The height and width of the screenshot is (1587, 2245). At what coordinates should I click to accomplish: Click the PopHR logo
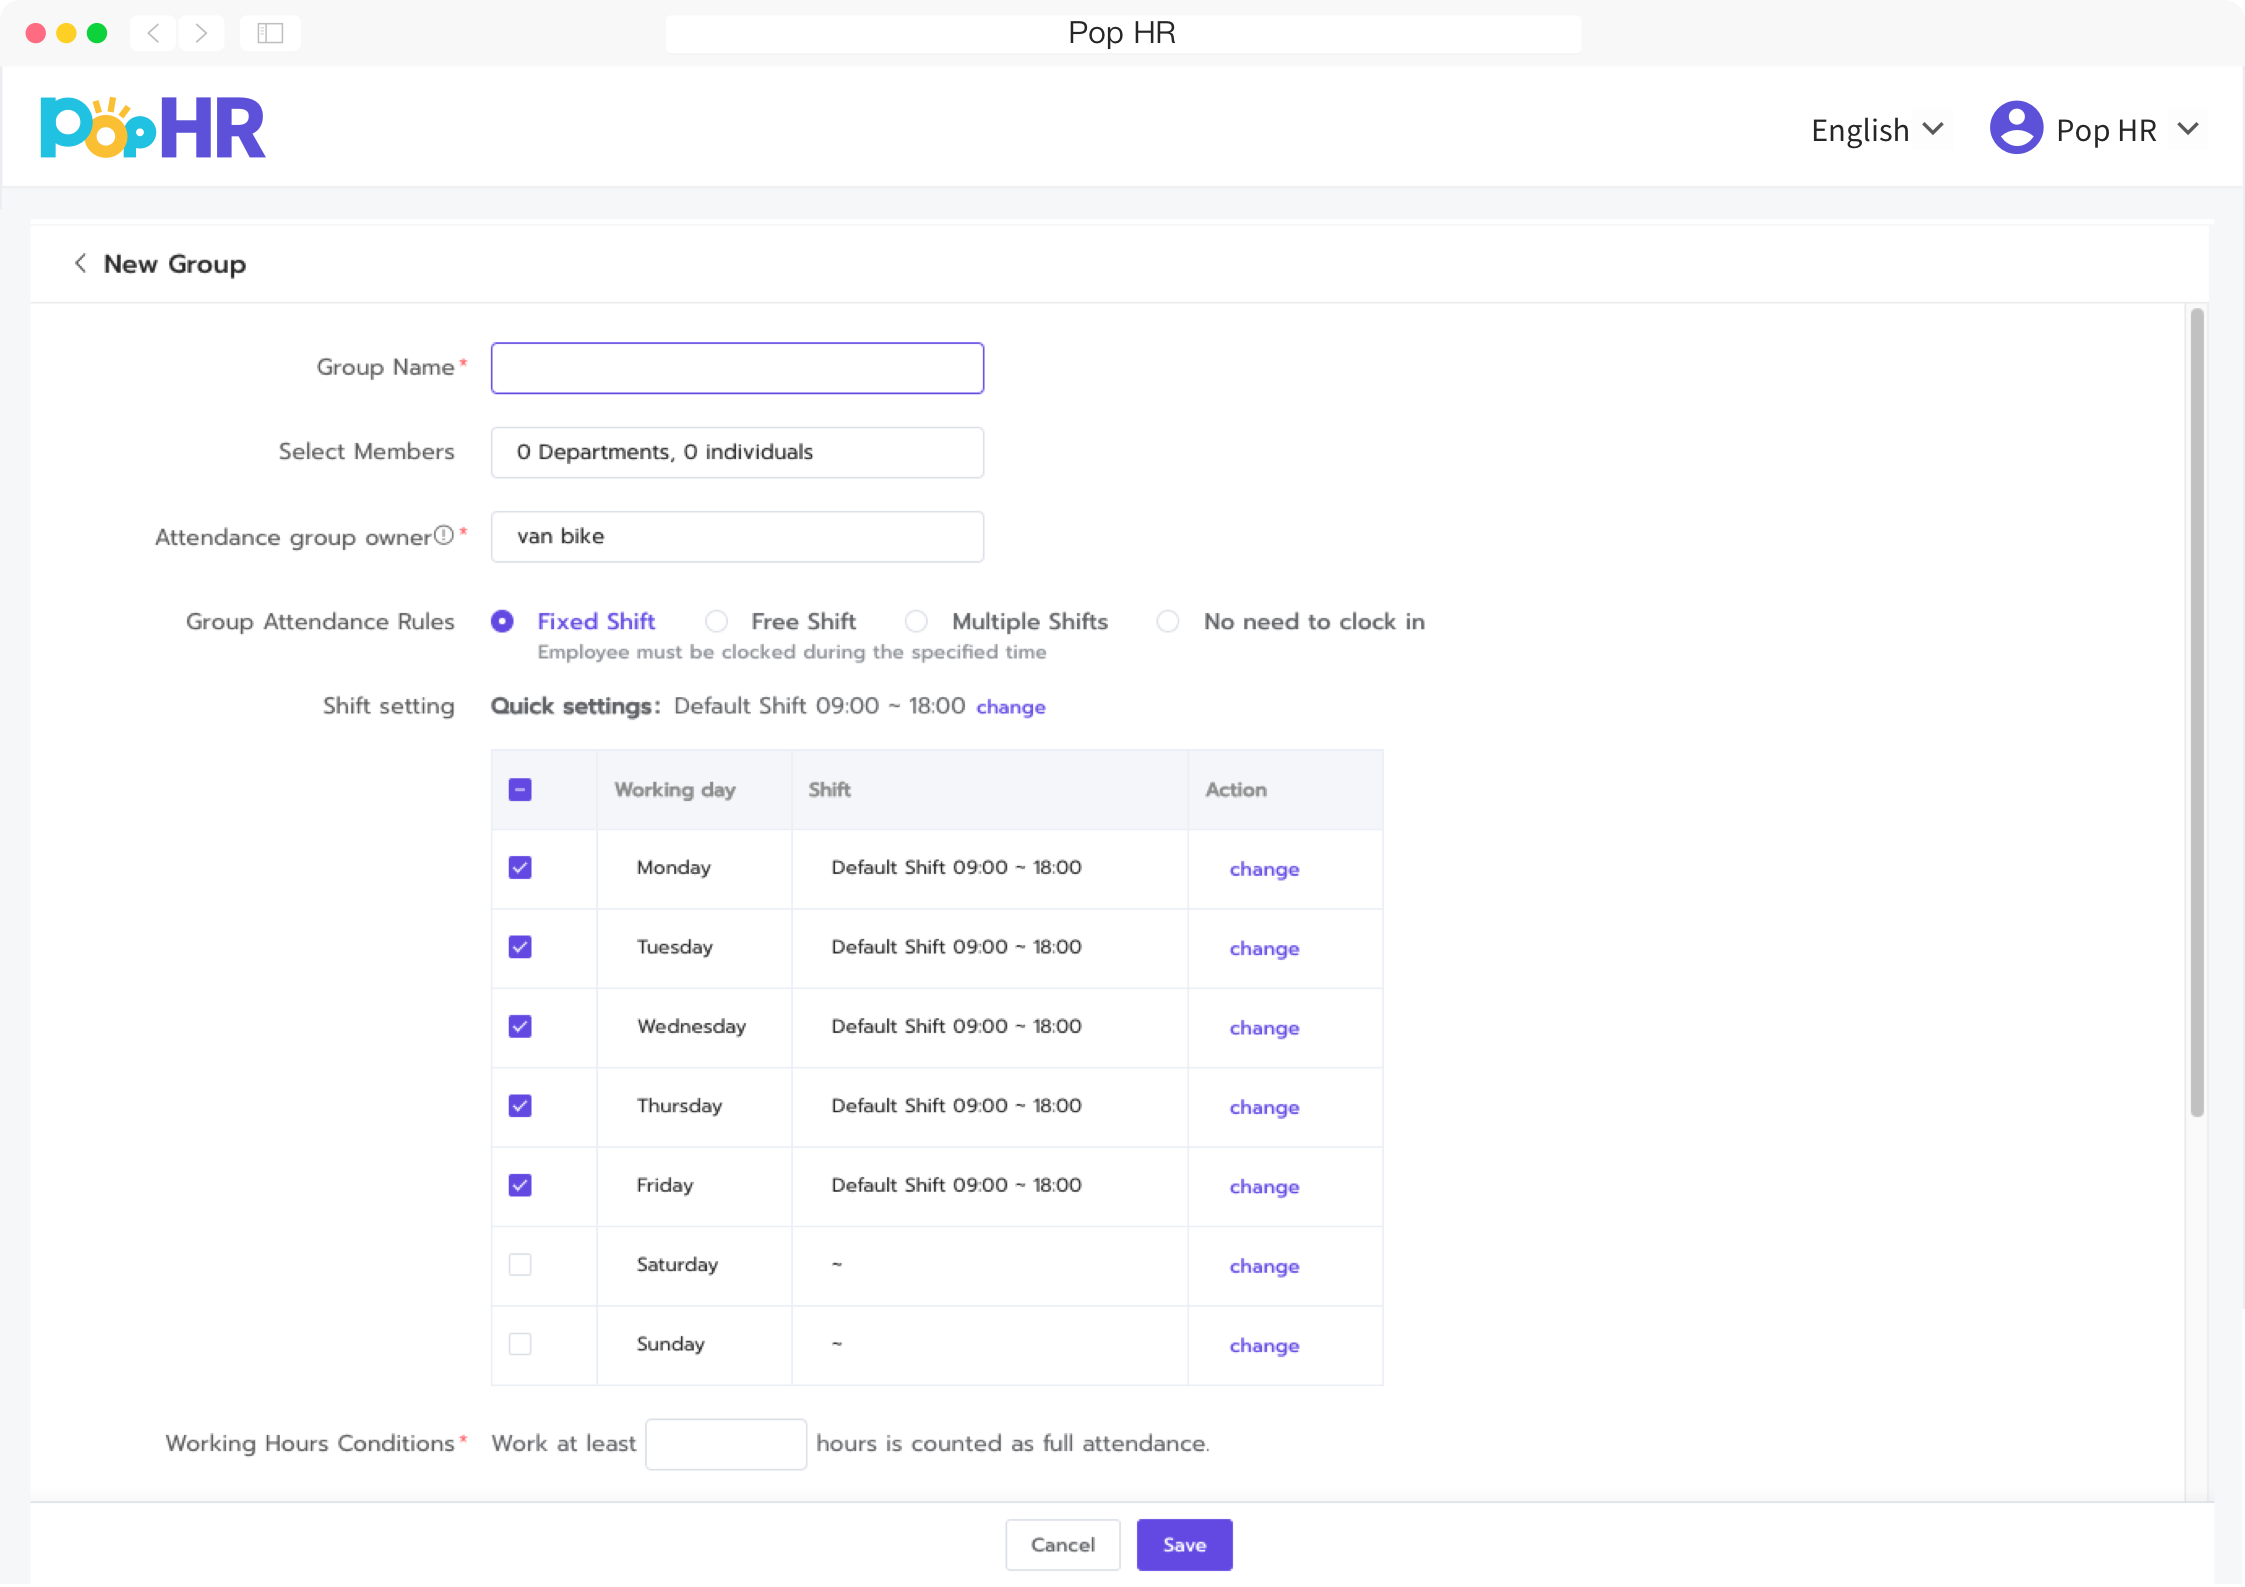click(152, 128)
